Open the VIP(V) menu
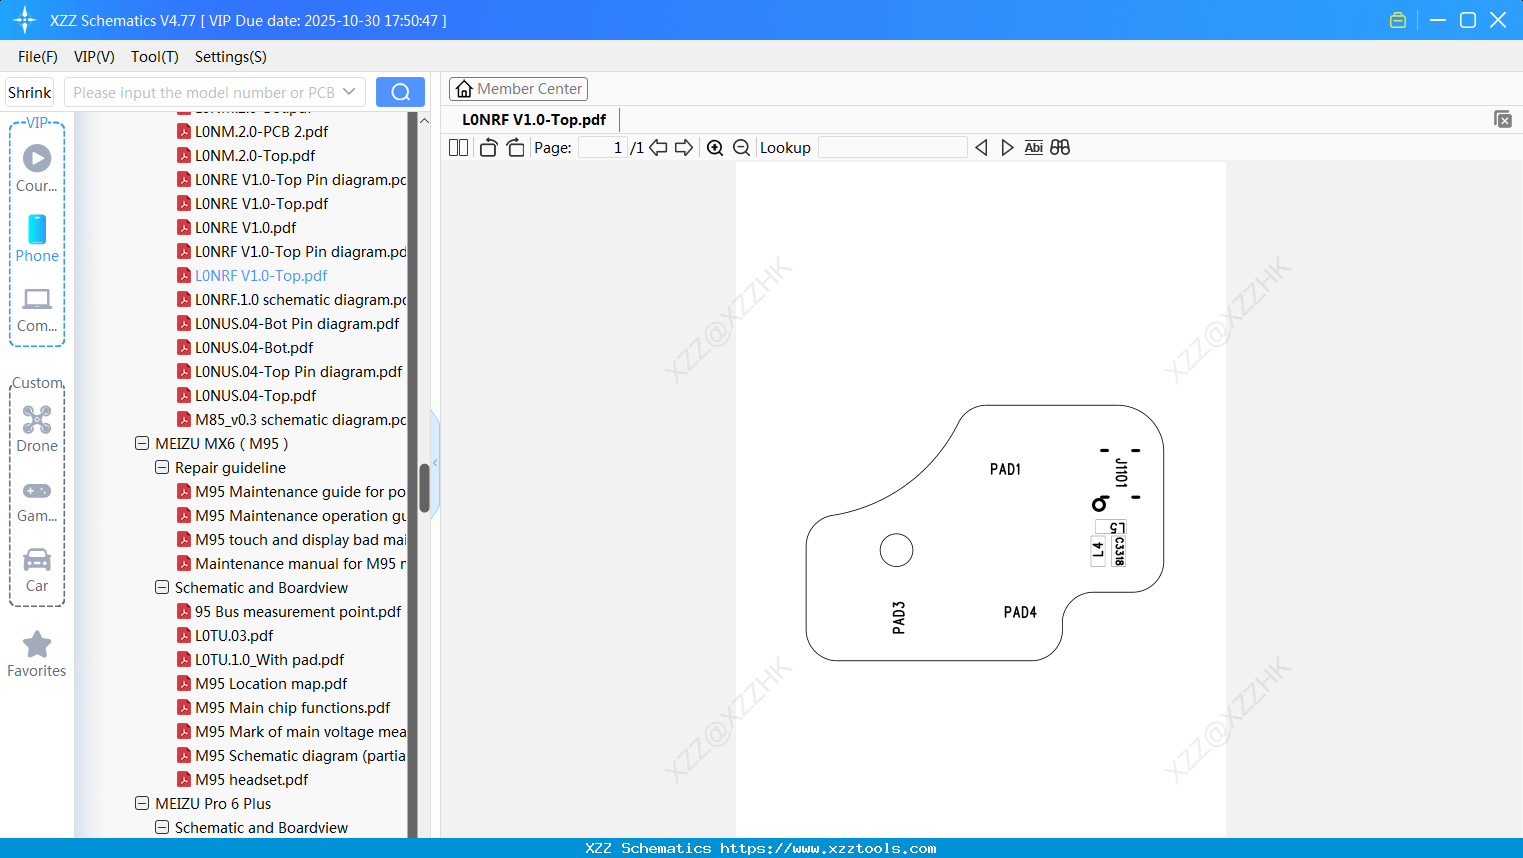 pos(93,57)
